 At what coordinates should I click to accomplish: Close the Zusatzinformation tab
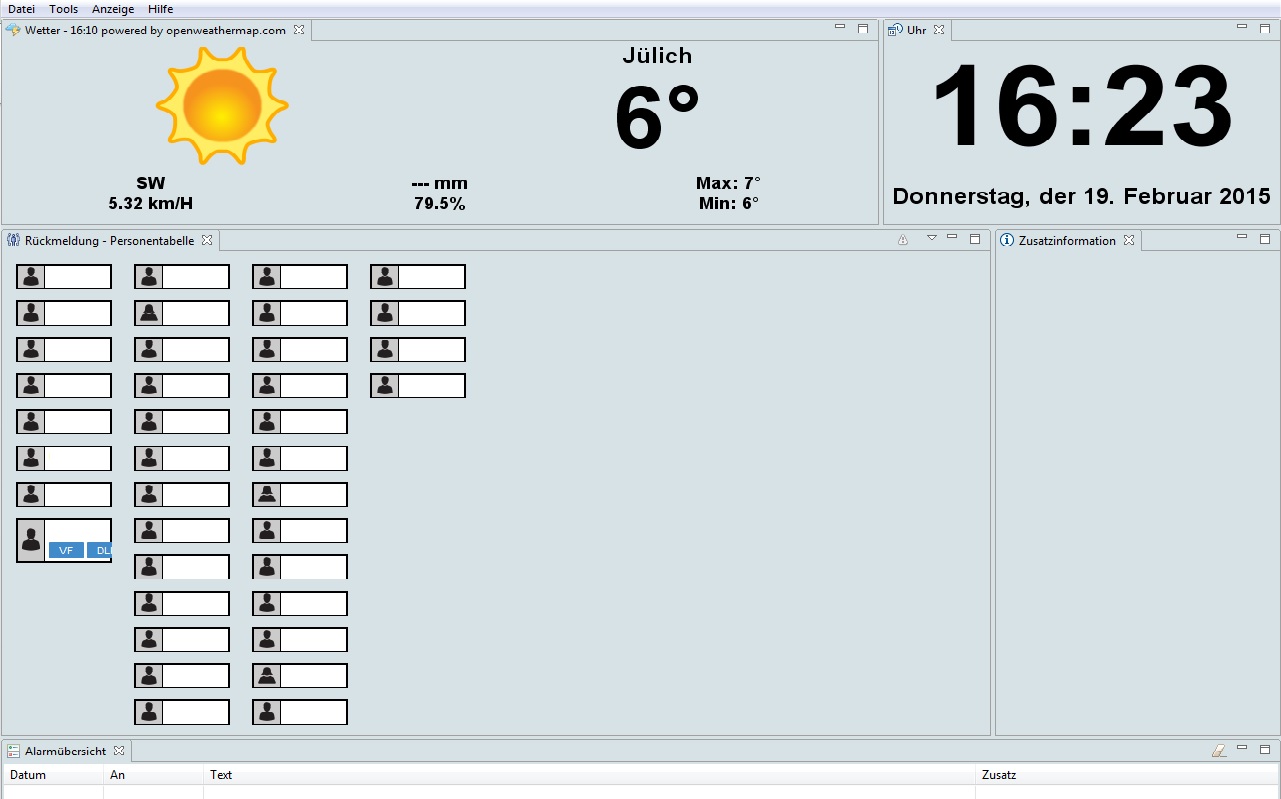point(1128,240)
